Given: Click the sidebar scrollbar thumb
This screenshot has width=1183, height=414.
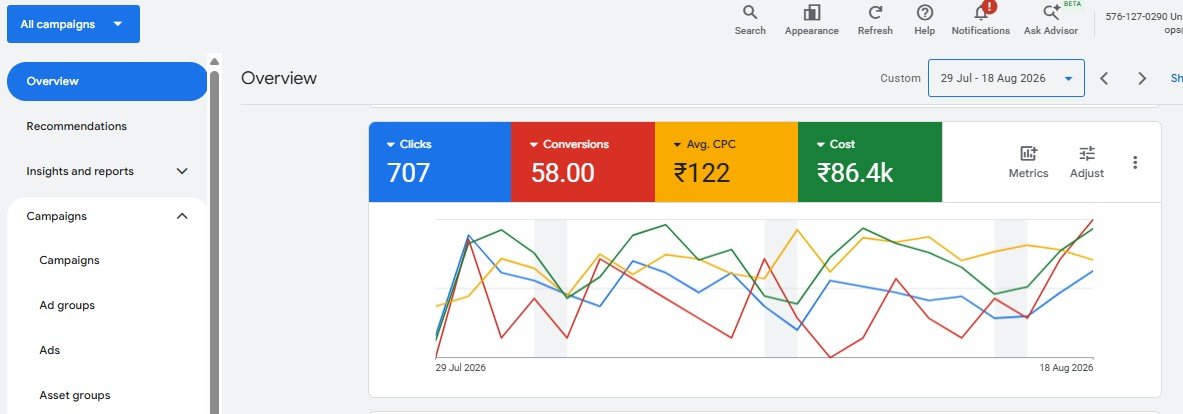Looking at the screenshot, I should click(x=214, y=241).
